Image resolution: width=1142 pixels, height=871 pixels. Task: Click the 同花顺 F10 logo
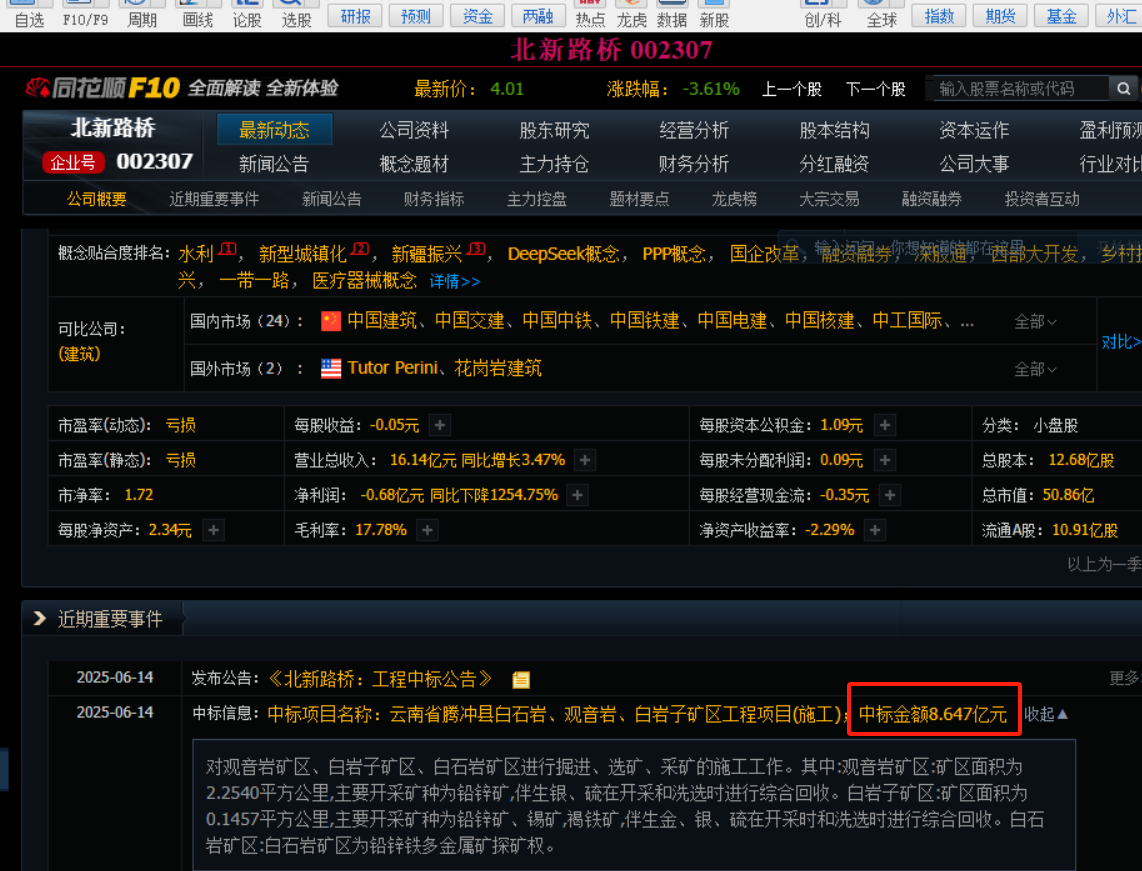[x=102, y=89]
